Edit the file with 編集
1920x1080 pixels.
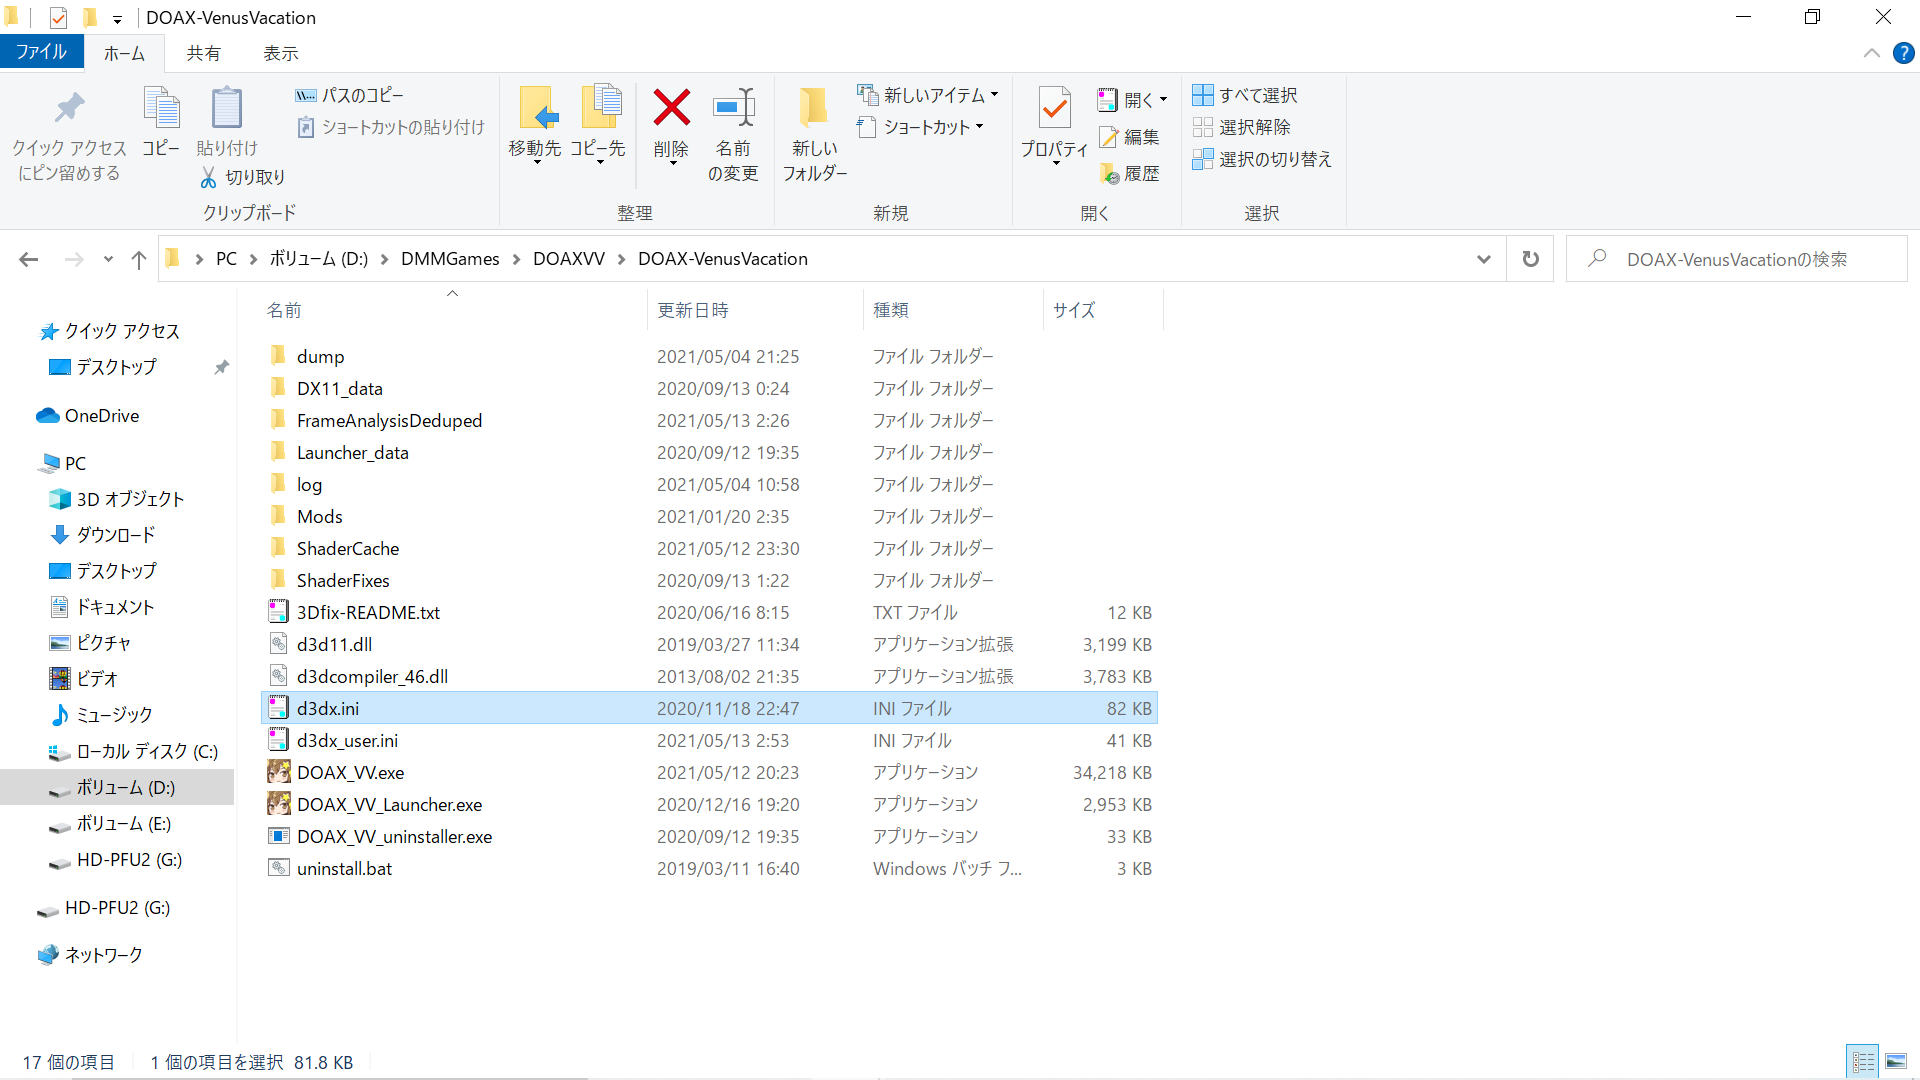[x=1129, y=137]
